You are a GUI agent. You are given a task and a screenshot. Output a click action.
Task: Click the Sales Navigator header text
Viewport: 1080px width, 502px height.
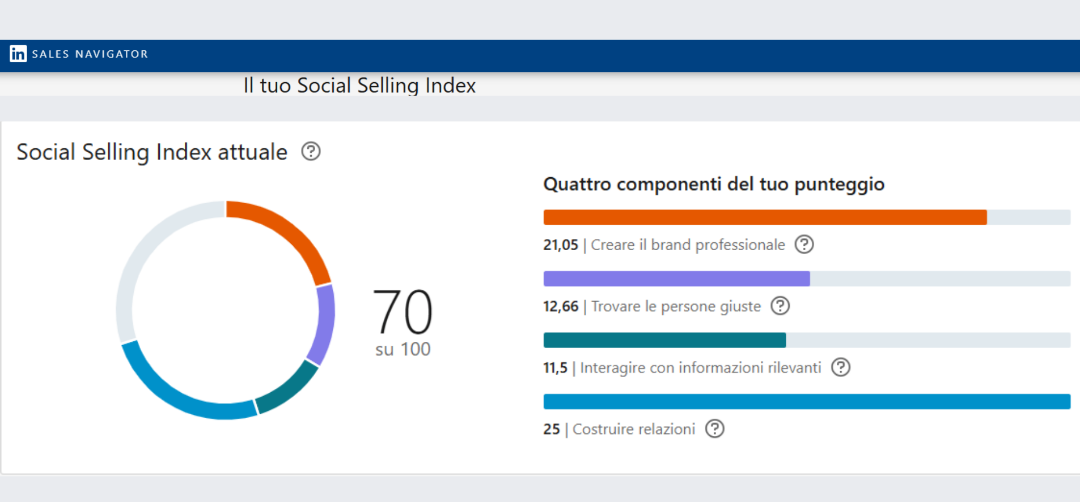pos(90,54)
